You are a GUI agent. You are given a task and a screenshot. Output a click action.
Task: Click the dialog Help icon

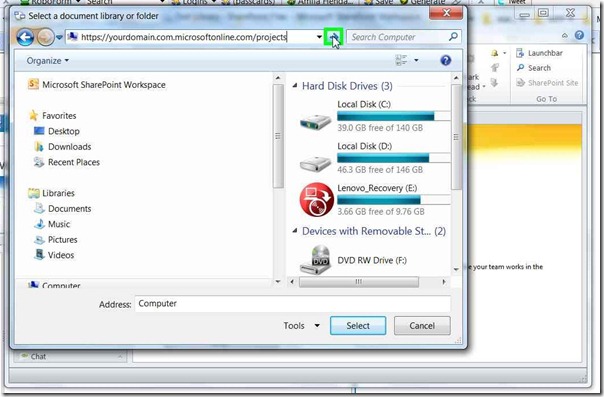point(446,60)
